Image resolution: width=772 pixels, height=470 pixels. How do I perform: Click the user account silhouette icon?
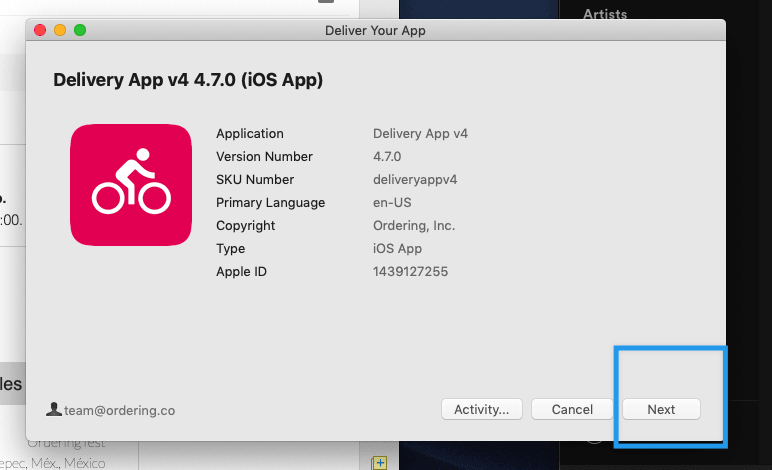53,409
